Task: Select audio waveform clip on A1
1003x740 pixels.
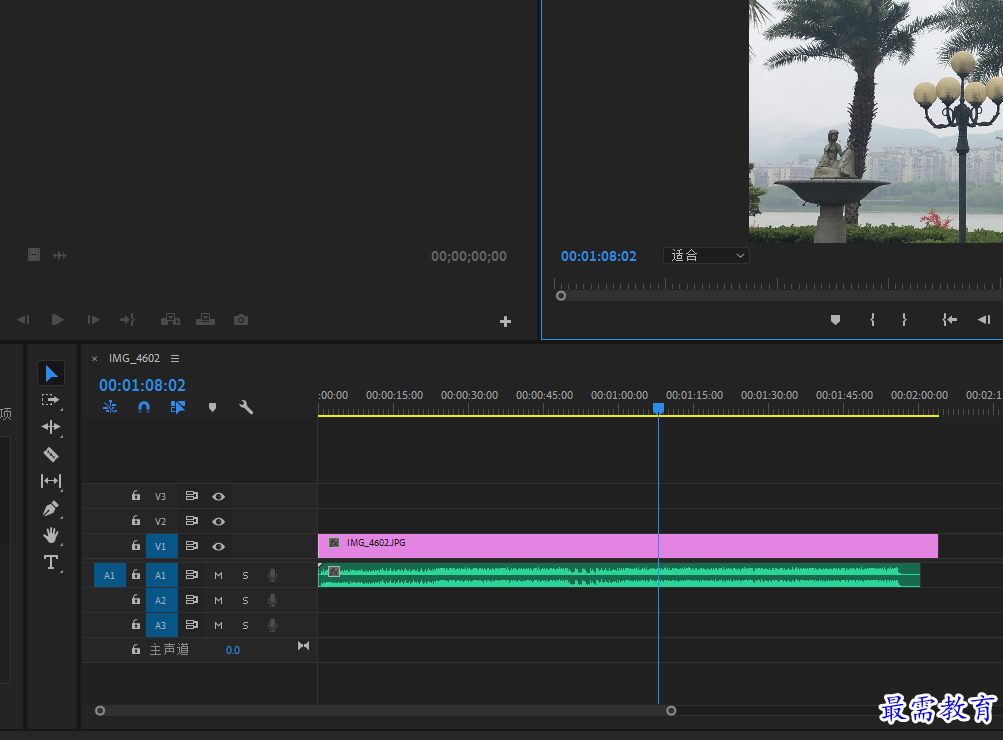Action: pos(619,575)
